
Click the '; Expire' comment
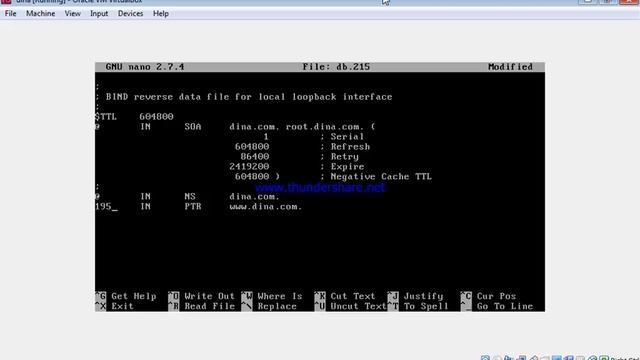(x=342, y=167)
